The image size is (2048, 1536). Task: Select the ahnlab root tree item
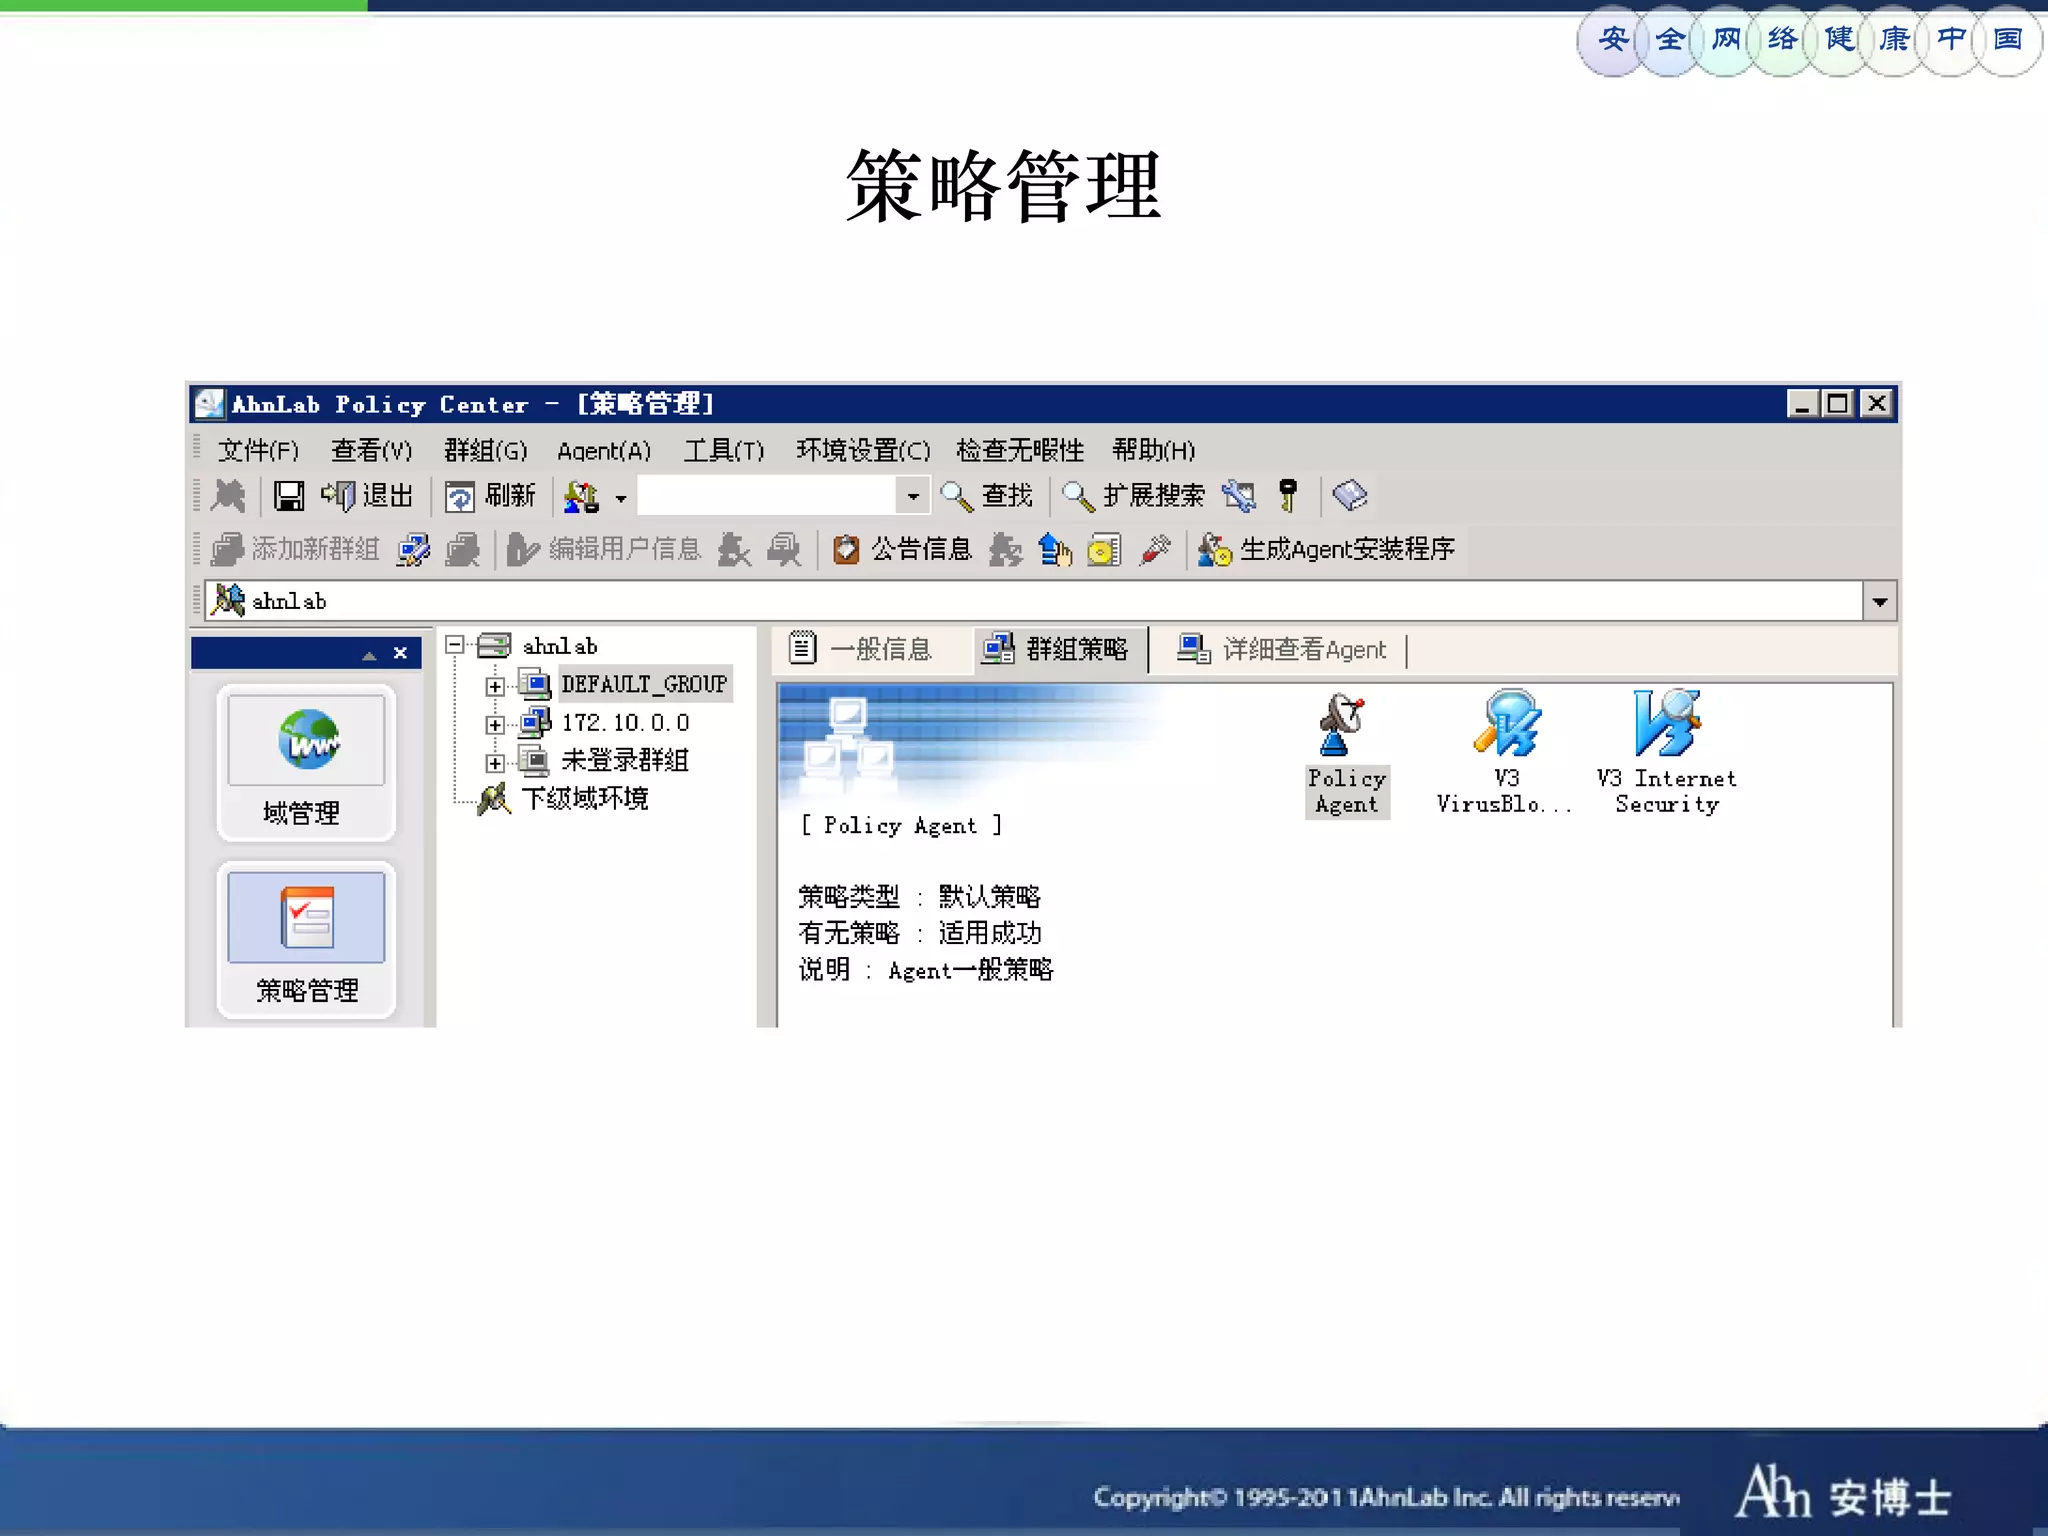tap(559, 646)
